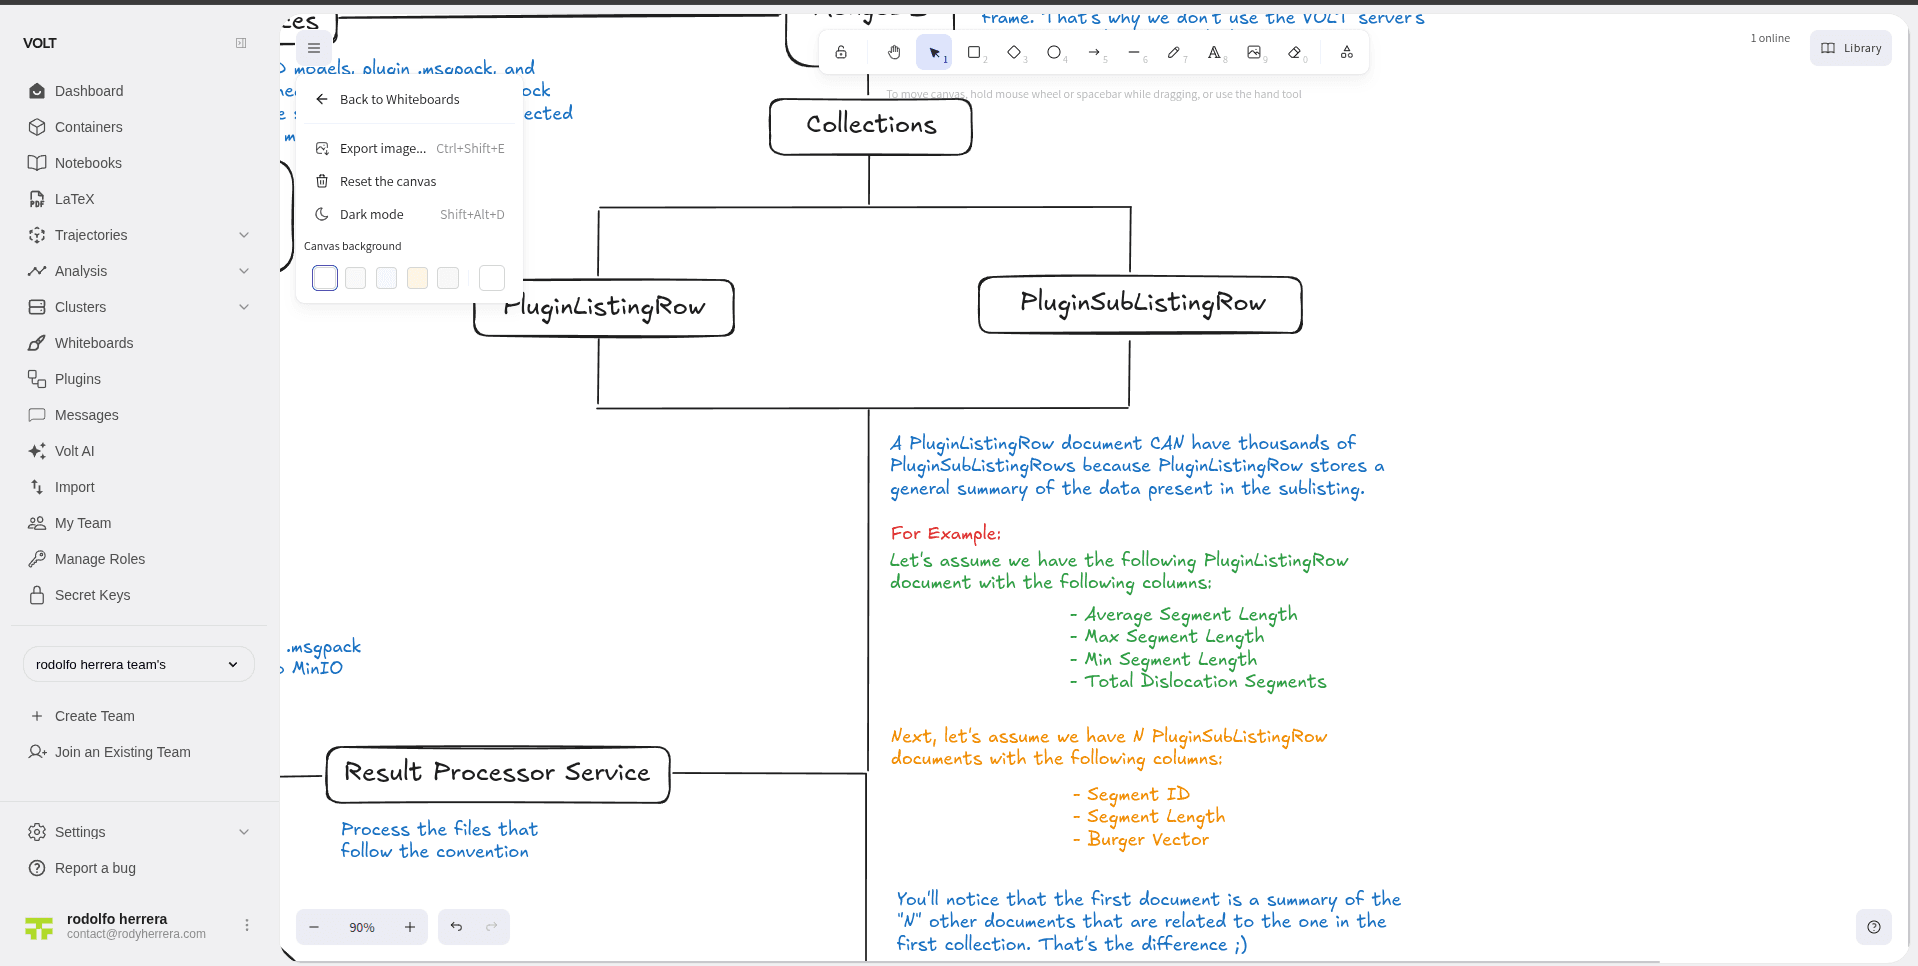Select the Rectangle tool
This screenshot has height=966, width=1918.
click(x=975, y=52)
